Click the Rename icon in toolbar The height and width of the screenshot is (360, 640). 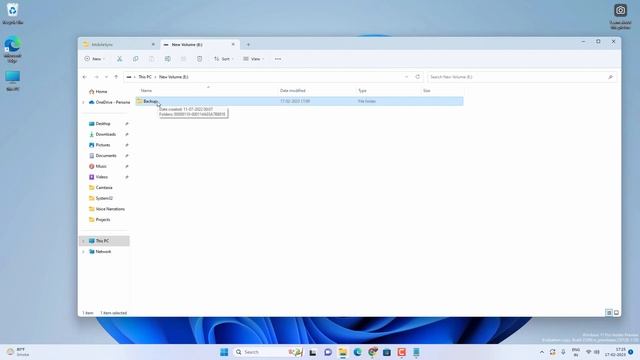pos(167,59)
